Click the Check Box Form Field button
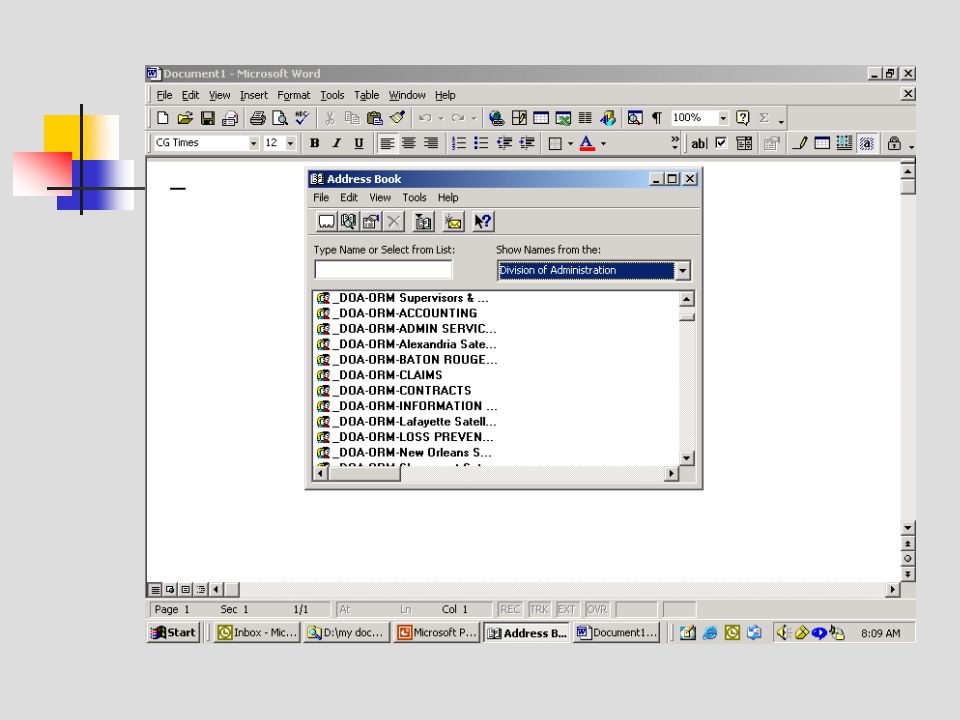 [x=721, y=143]
